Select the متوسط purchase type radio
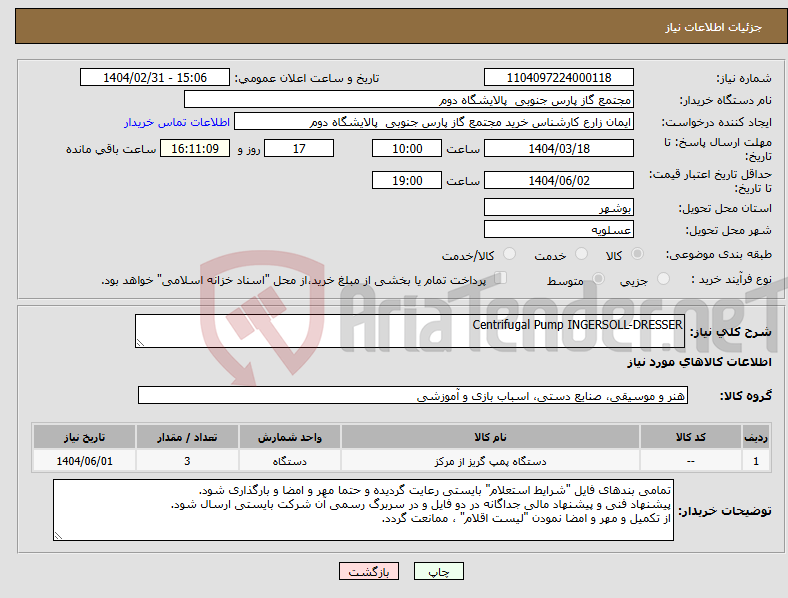This screenshot has height=598, width=788. click(598, 279)
